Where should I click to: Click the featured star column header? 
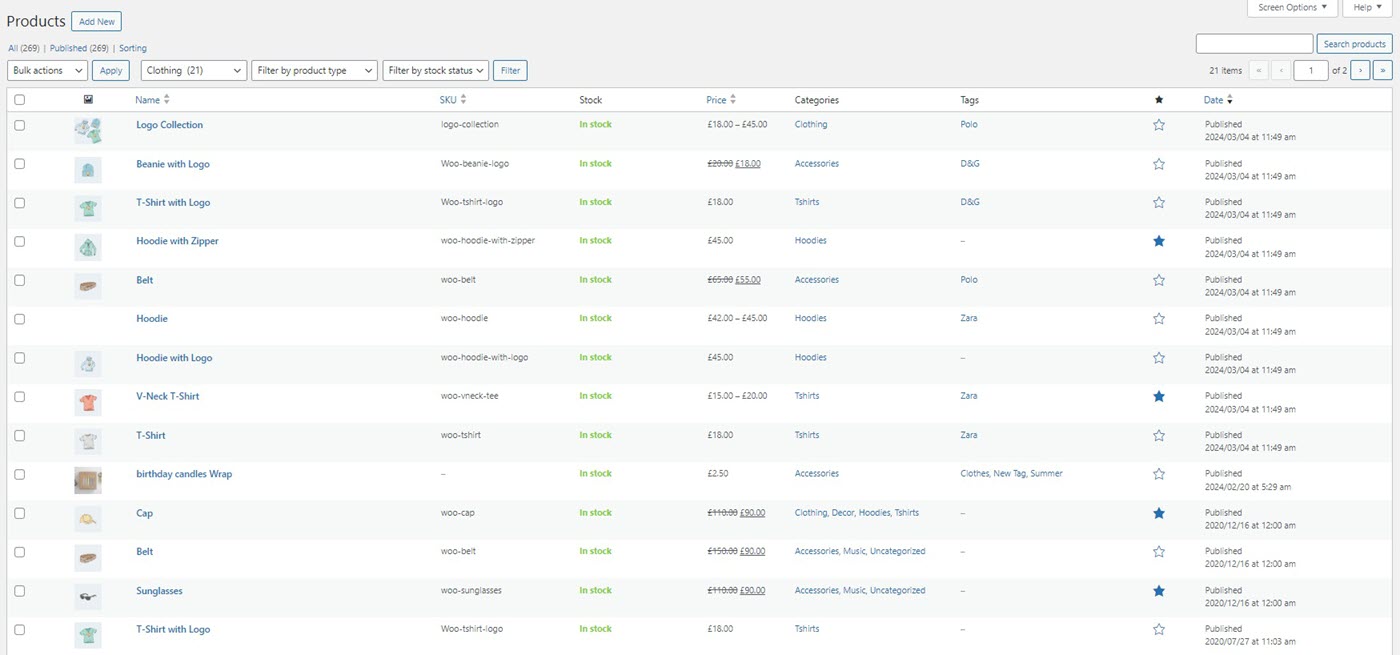[1159, 100]
